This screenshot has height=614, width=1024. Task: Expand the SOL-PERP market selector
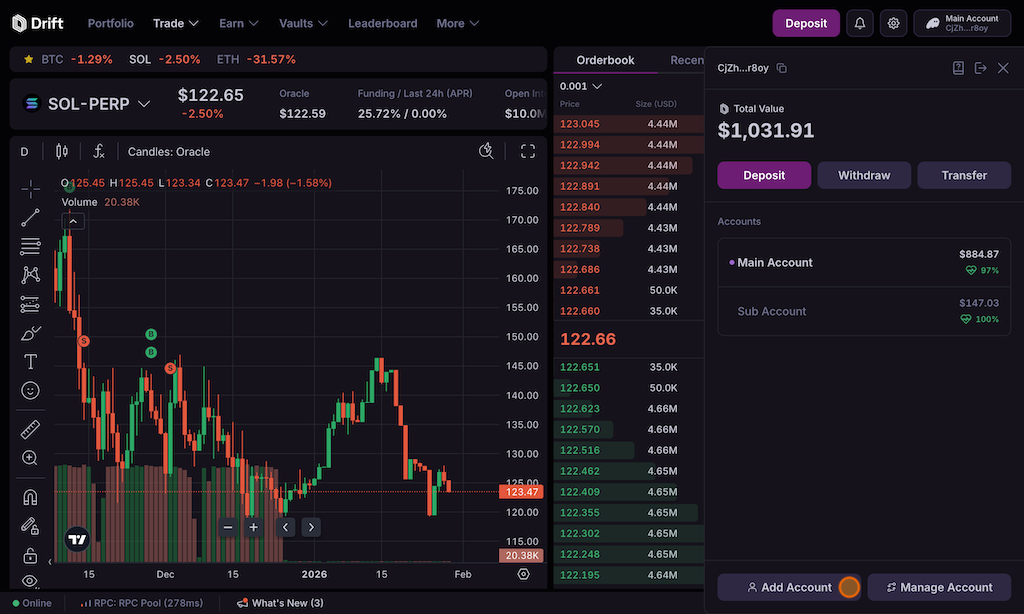click(x=144, y=104)
